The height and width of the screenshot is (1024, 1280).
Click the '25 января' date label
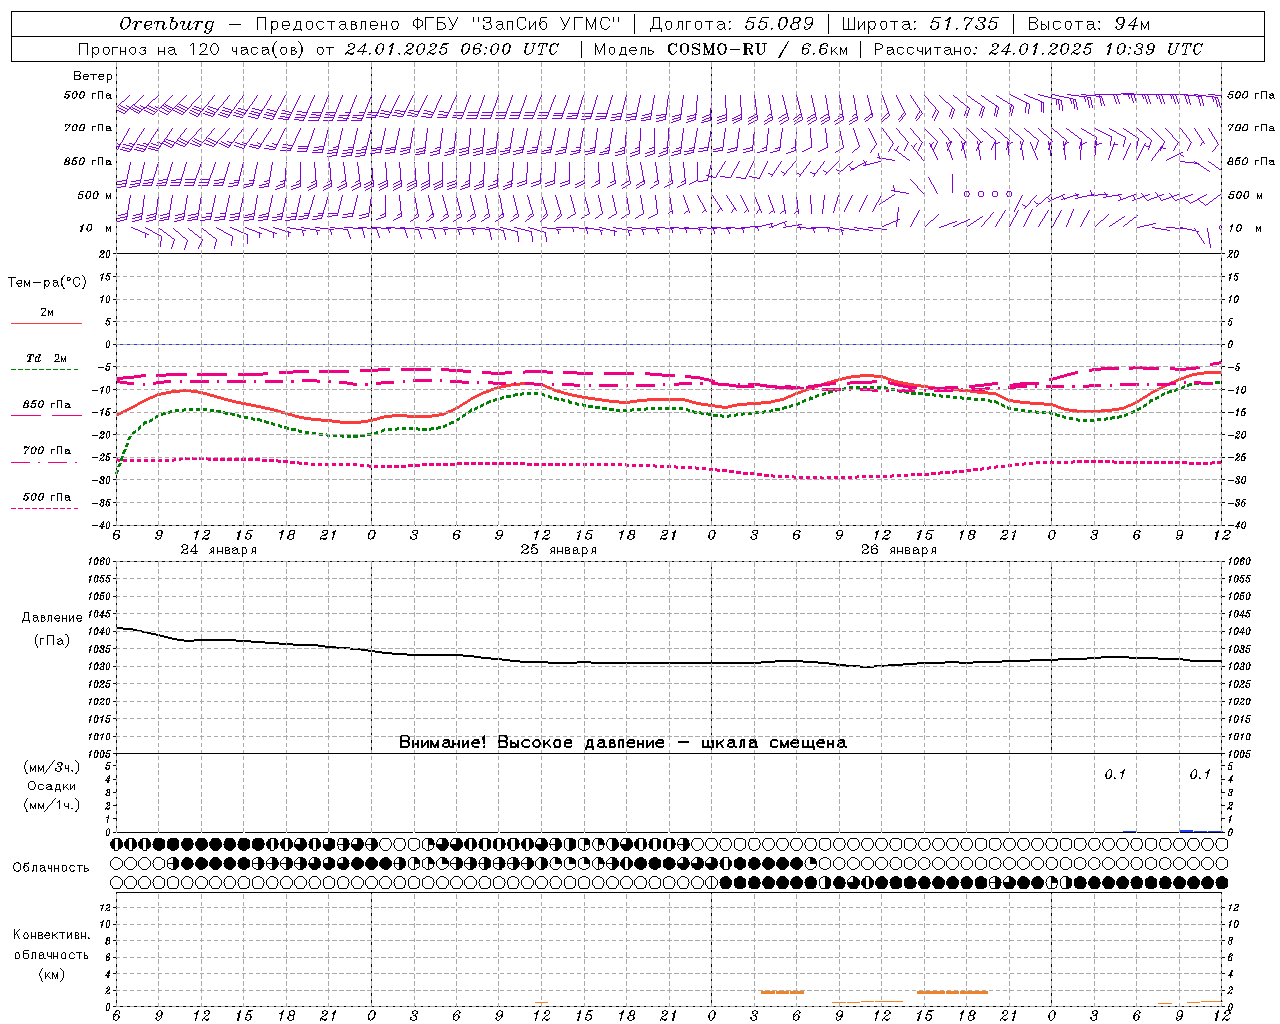point(558,550)
